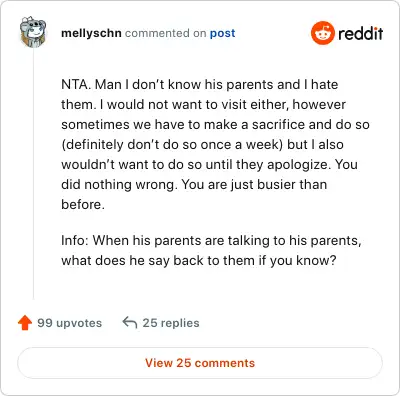Click the orange Reddit Snoo logo

pos(322,33)
